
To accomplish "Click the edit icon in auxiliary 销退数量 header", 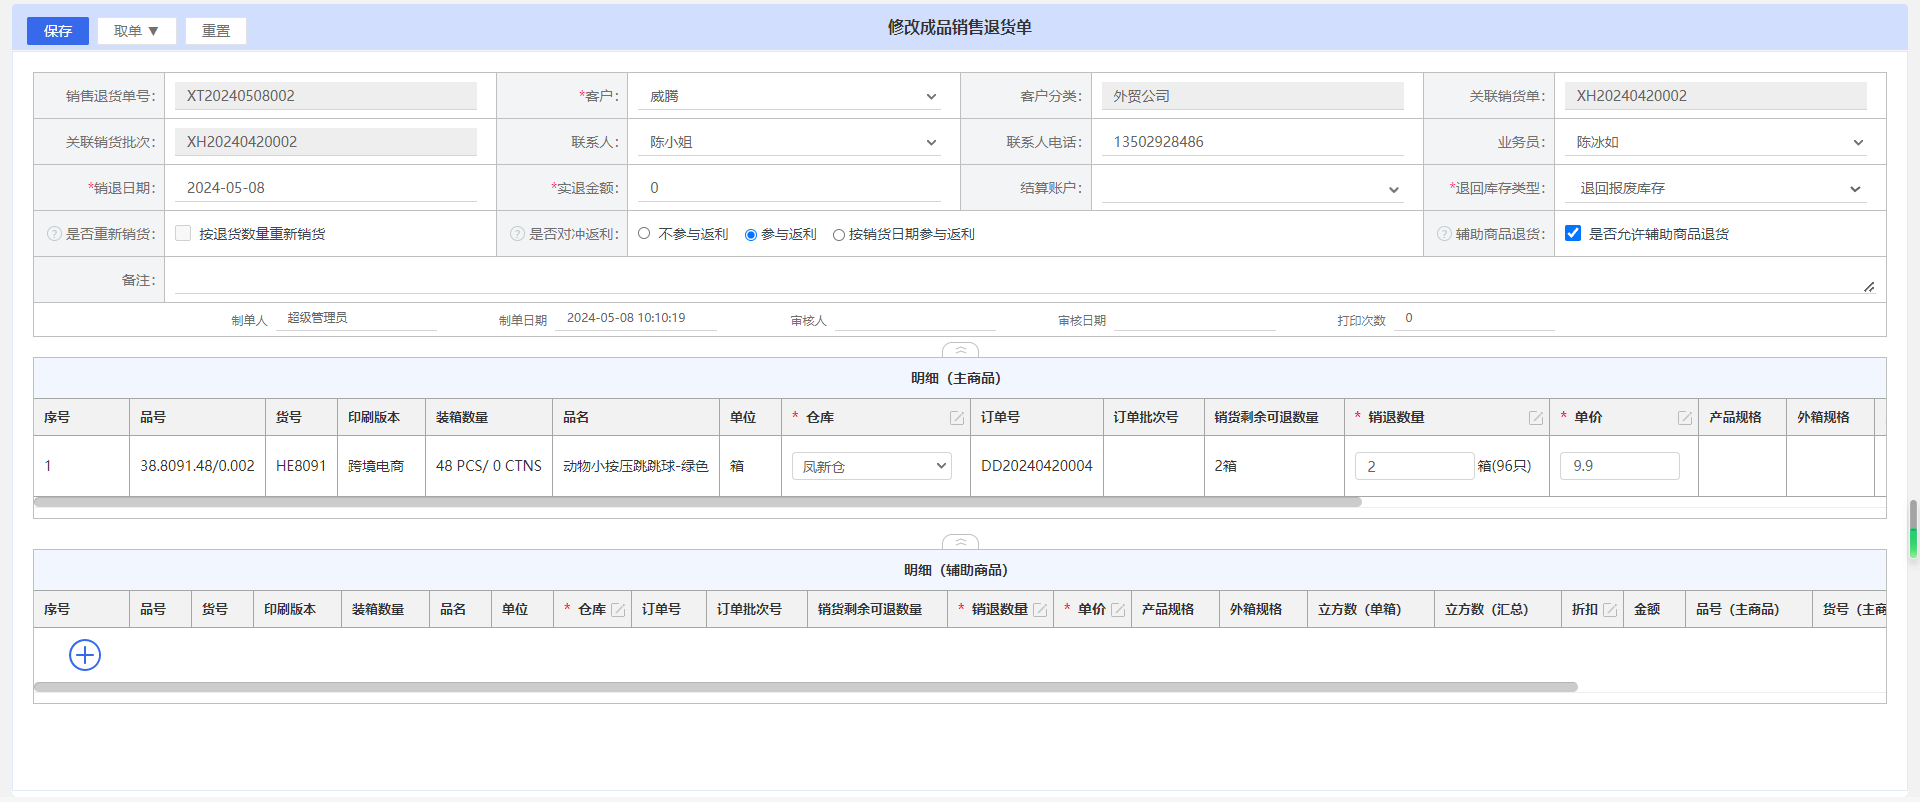I will [x=1040, y=610].
